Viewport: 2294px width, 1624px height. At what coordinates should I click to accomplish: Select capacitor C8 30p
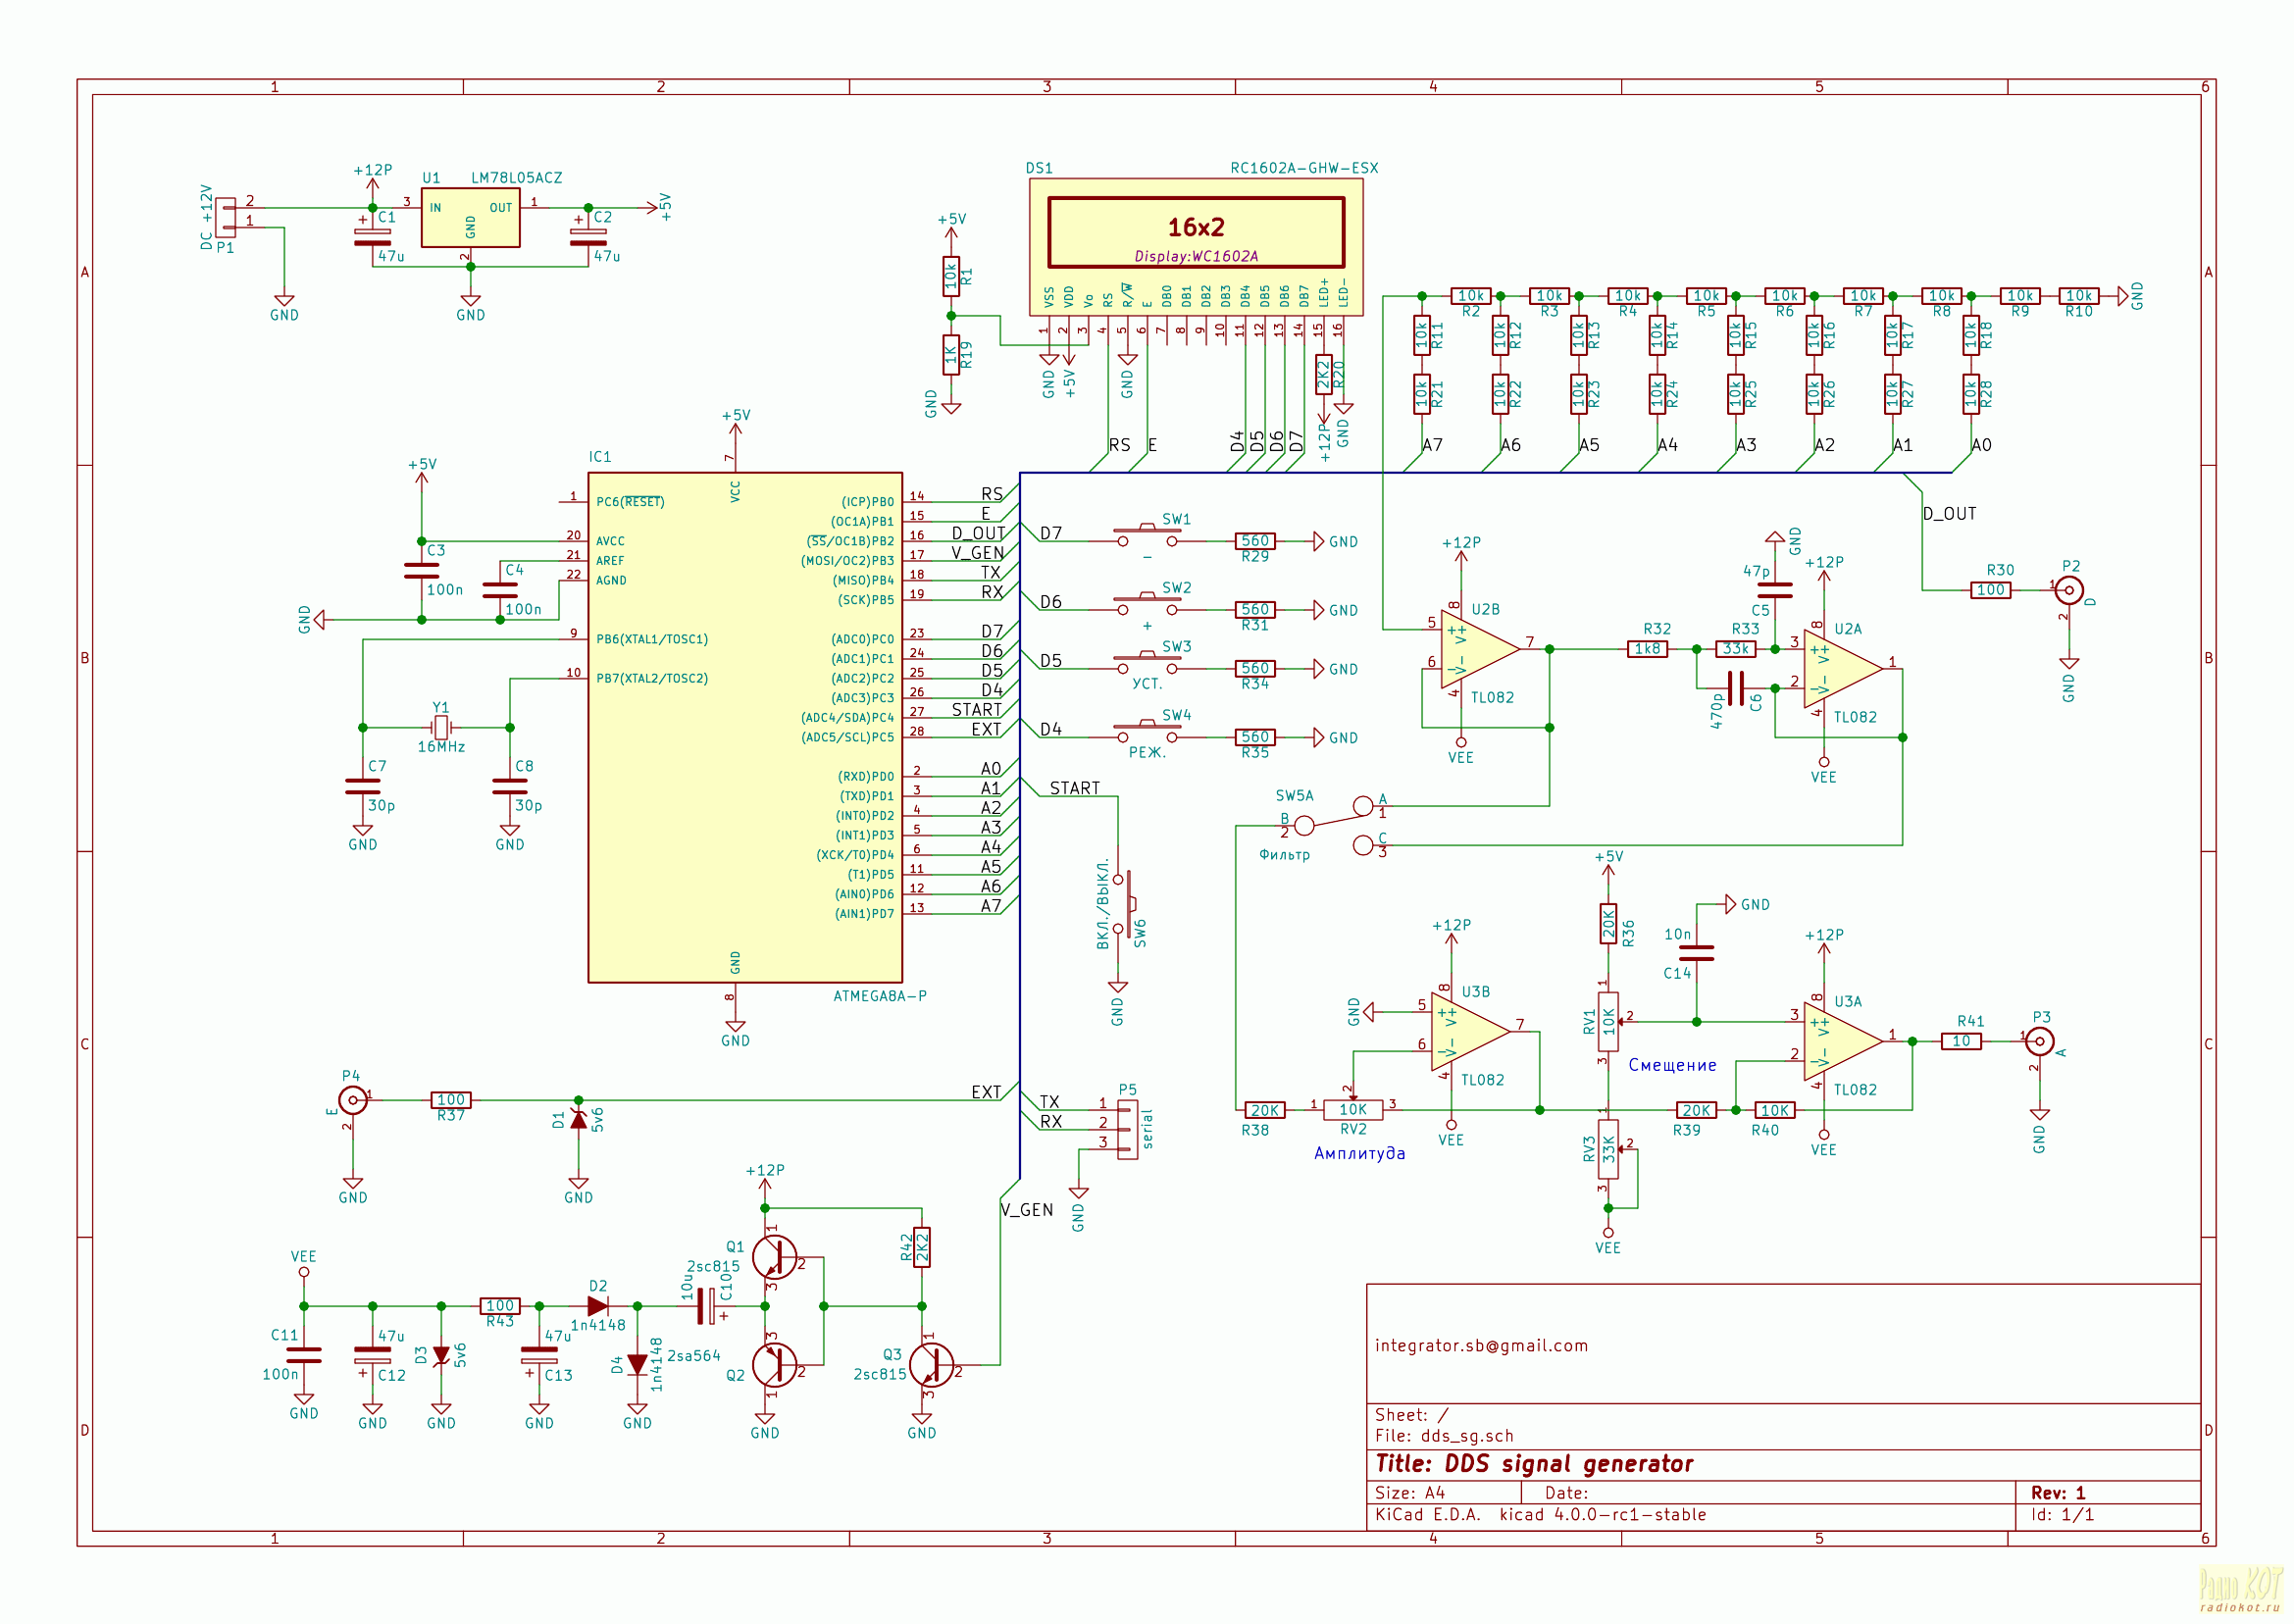509,786
